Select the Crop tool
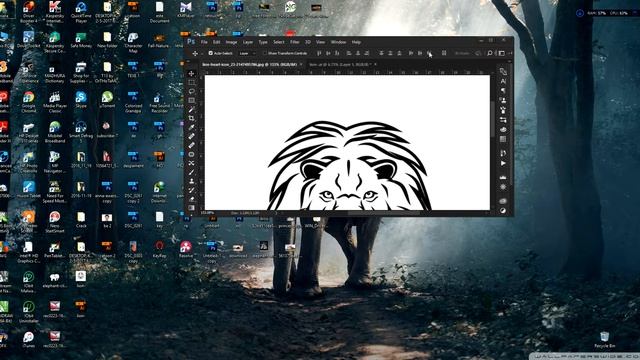The image size is (640, 360). coord(191,118)
